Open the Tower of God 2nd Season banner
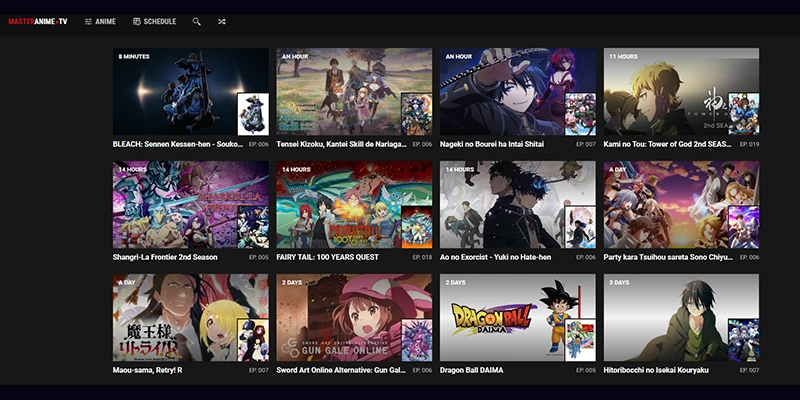 click(x=681, y=92)
